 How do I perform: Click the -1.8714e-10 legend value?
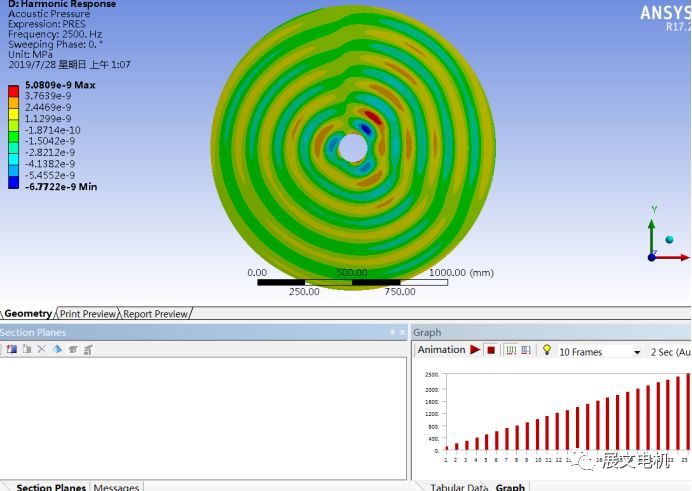coord(53,130)
